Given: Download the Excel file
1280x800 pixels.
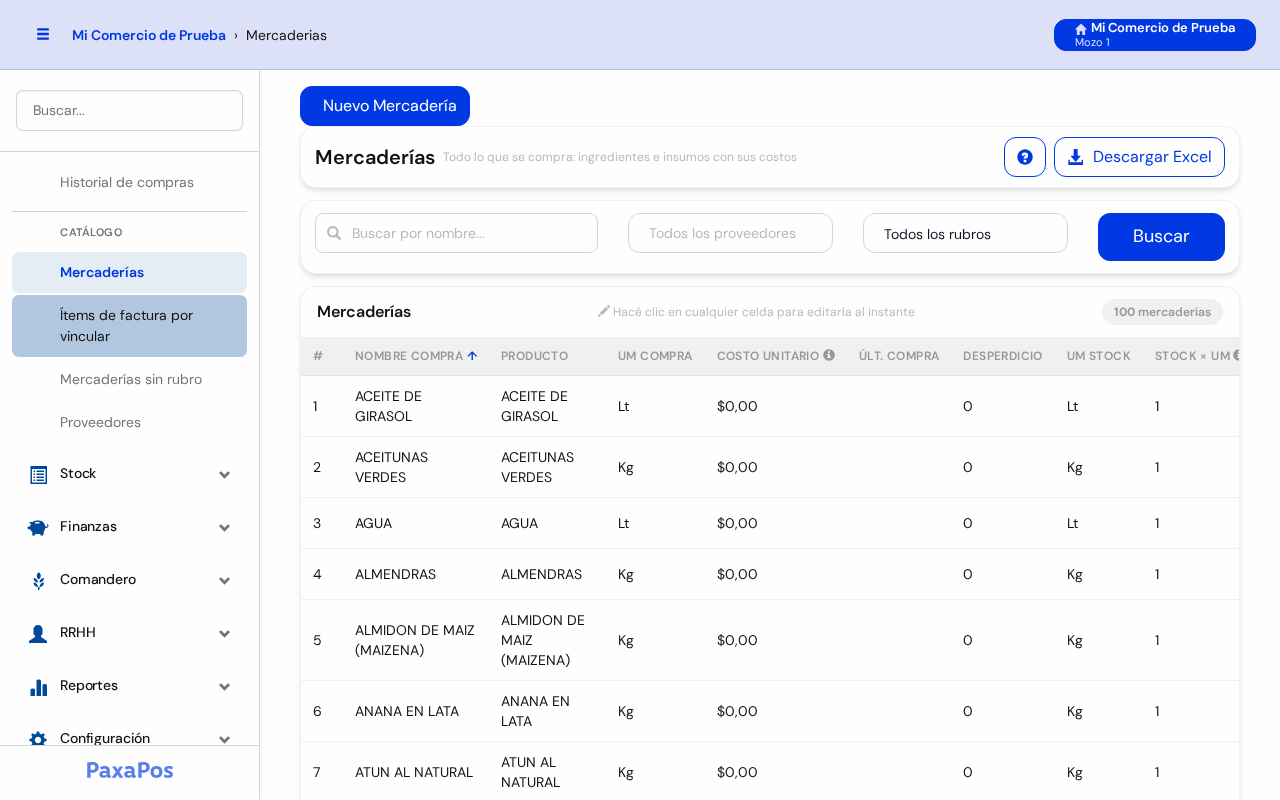Looking at the screenshot, I should click(x=1139, y=157).
